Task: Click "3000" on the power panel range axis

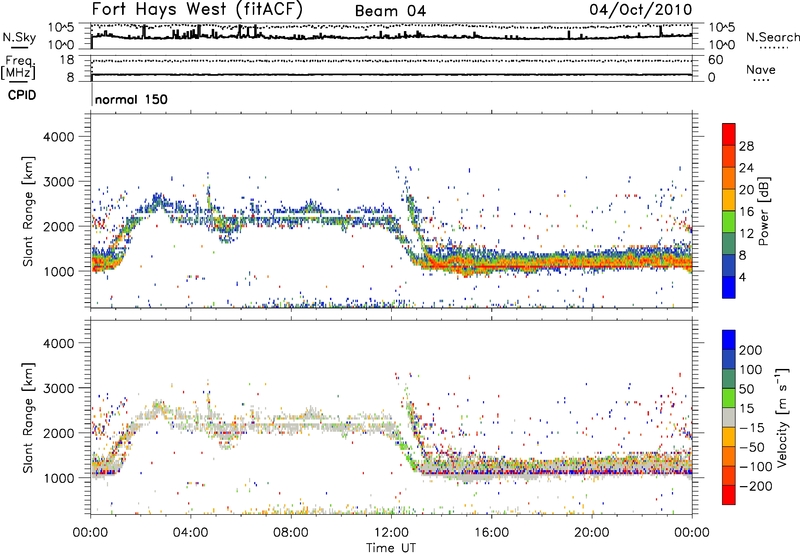Action: coord(59,182)
